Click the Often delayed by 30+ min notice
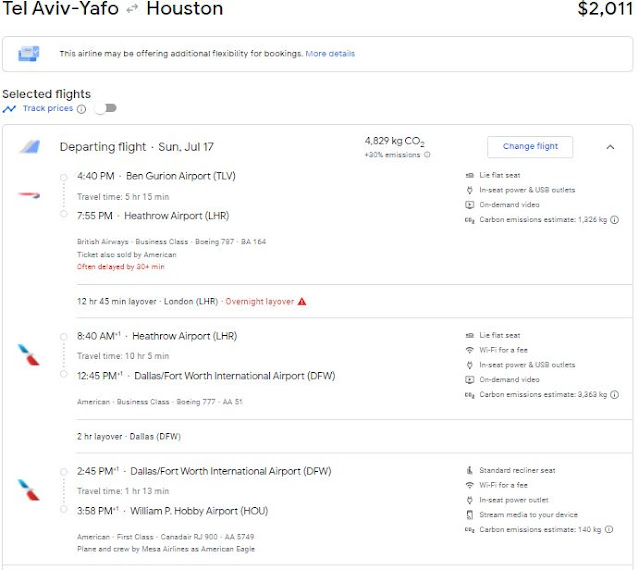This screenshot has height=570, width=639. pos(119,267)
